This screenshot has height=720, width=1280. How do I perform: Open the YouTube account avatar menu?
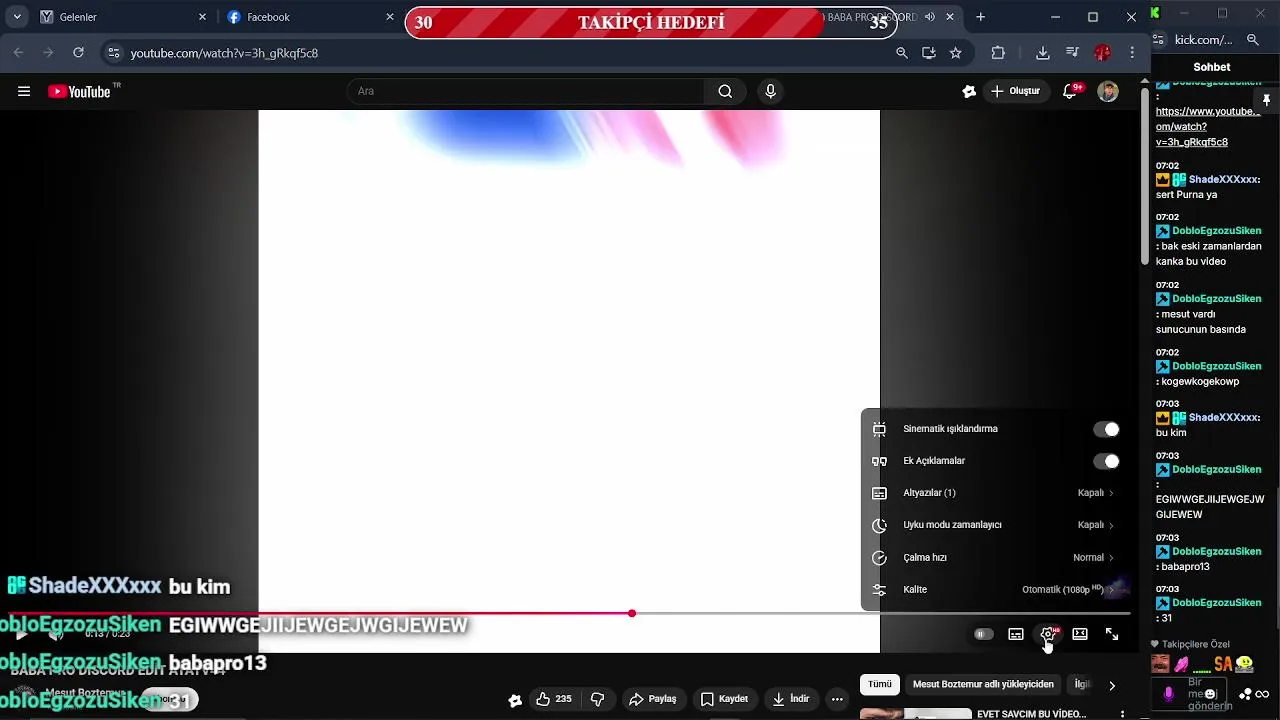pos(1108,91)
